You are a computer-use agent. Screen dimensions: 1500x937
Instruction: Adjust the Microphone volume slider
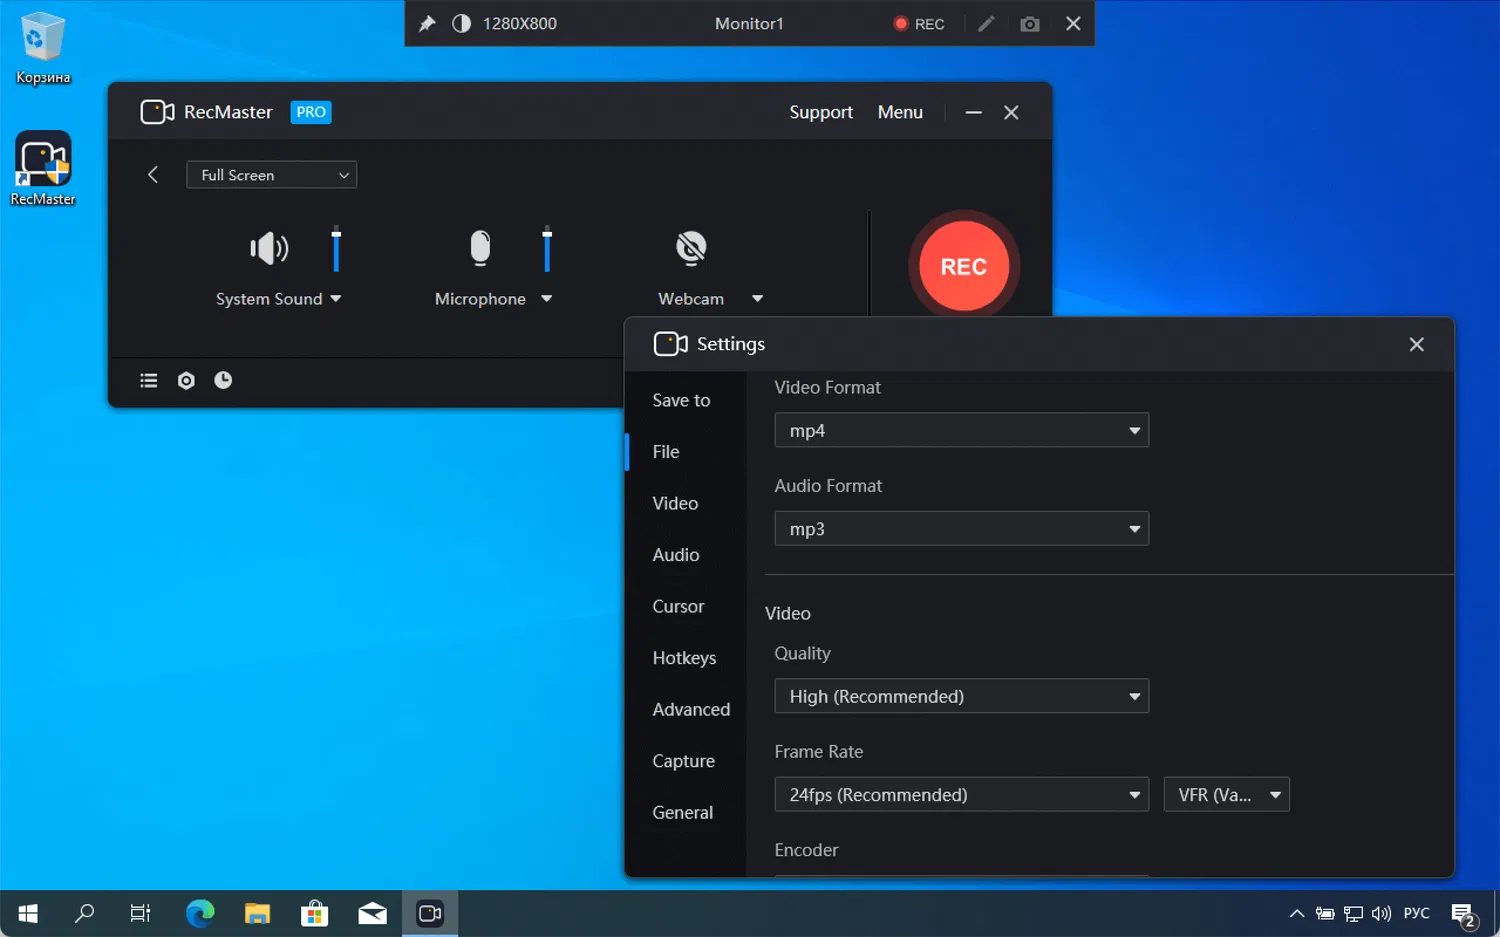tap(546, 248)
